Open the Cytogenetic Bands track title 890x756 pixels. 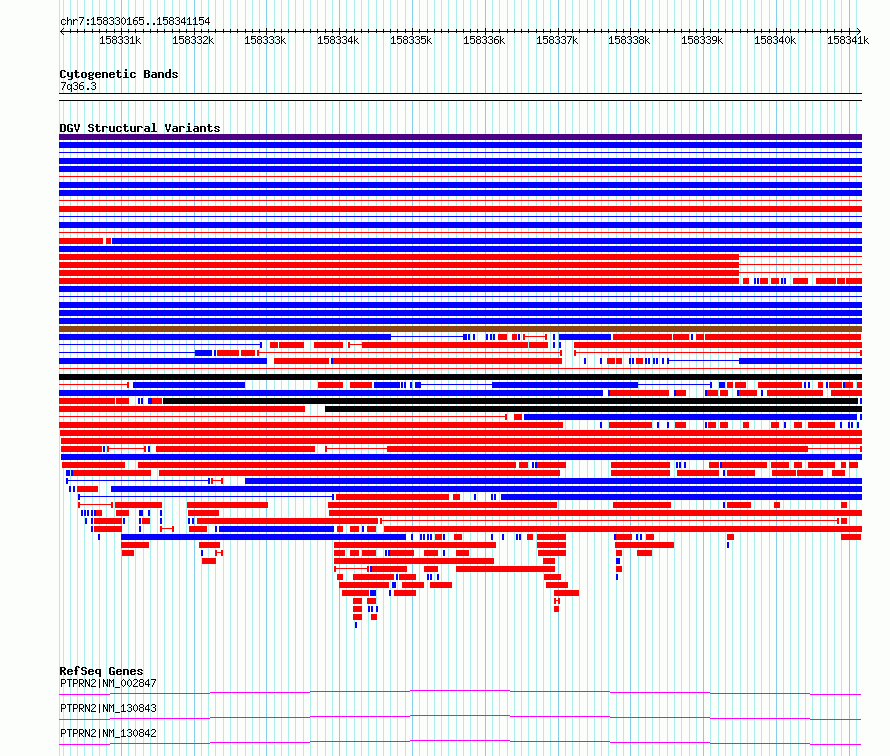coord(119,74)
